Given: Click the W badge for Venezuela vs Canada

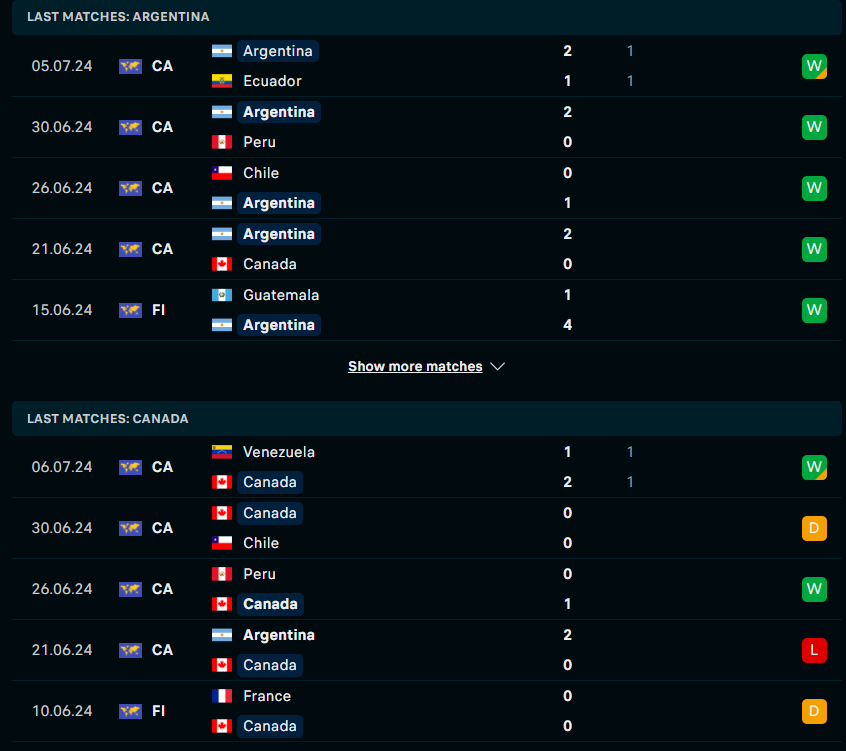Looking at the screenshot, I should 814,467.
